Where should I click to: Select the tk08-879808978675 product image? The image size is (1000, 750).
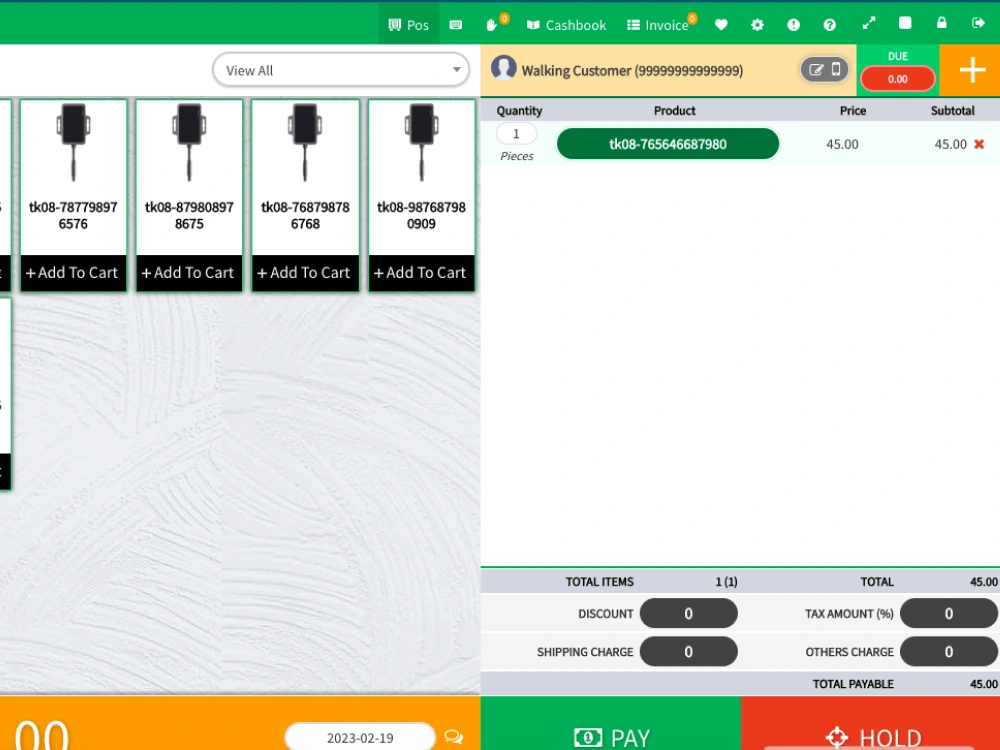click(189, 143)
